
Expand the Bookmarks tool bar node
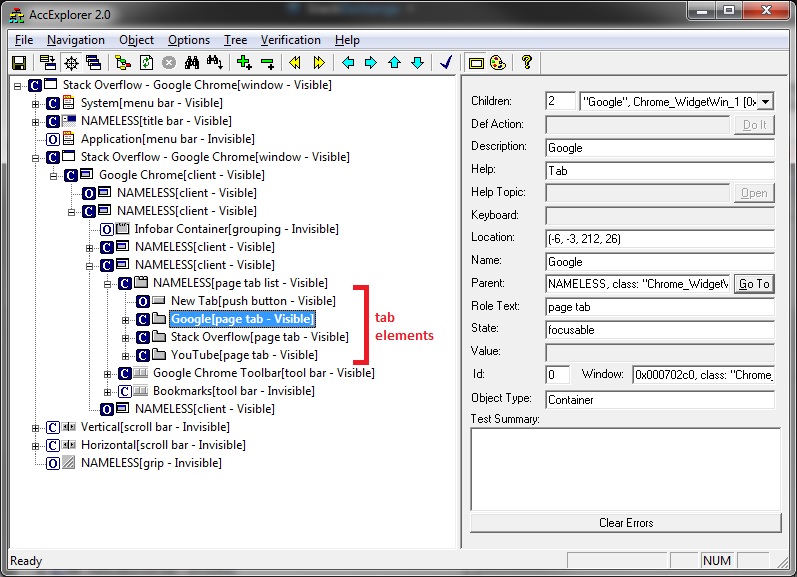point(107,392)
